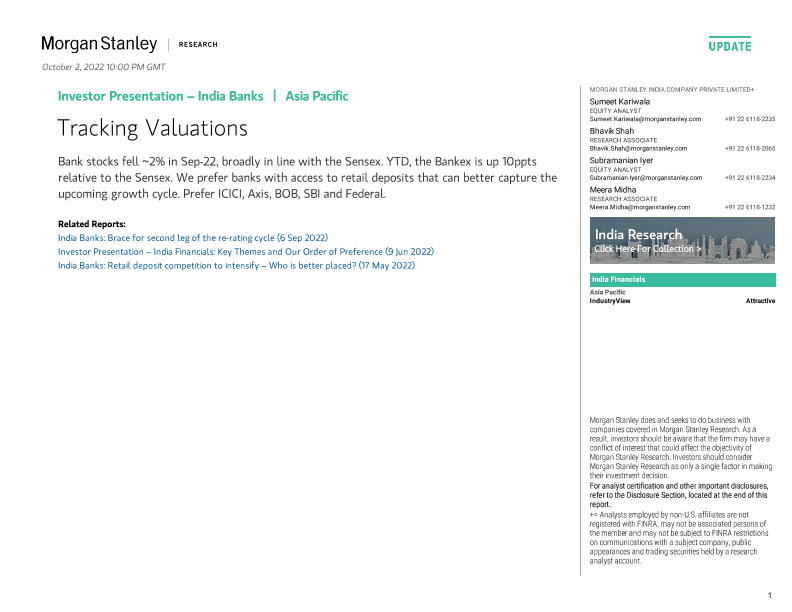
Task: Click the Tracking Valuations title
Action: tap(152, 128)
